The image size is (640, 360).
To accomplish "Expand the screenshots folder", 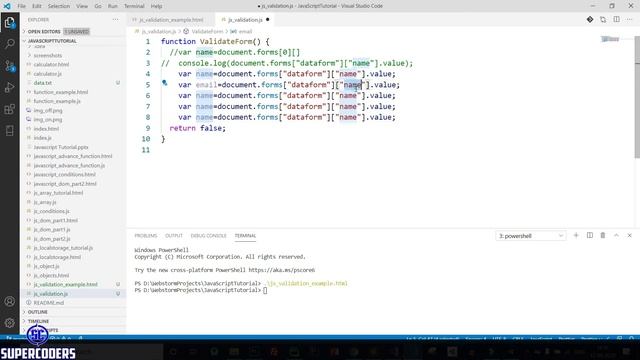I will pos(48,55).
